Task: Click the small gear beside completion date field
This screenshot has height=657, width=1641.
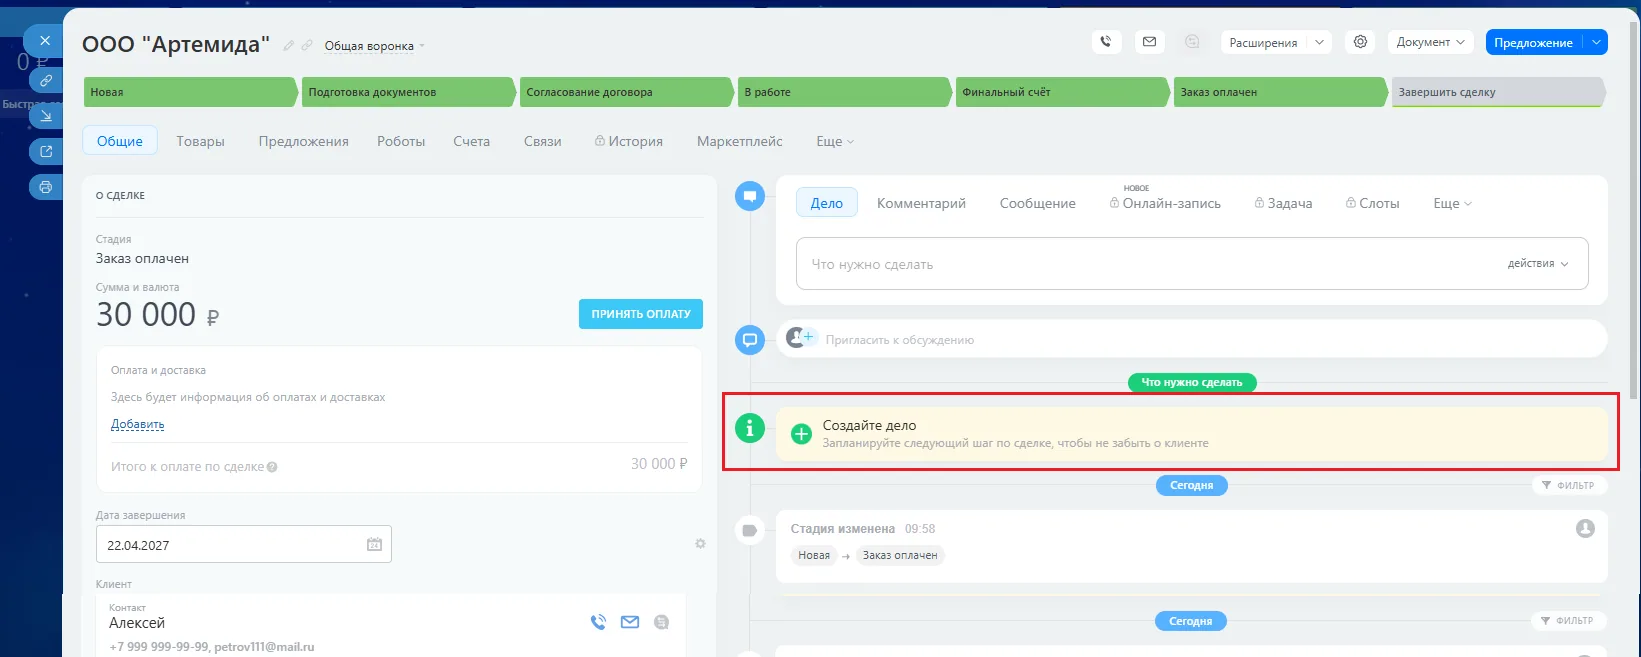Action: click(700, 544)
